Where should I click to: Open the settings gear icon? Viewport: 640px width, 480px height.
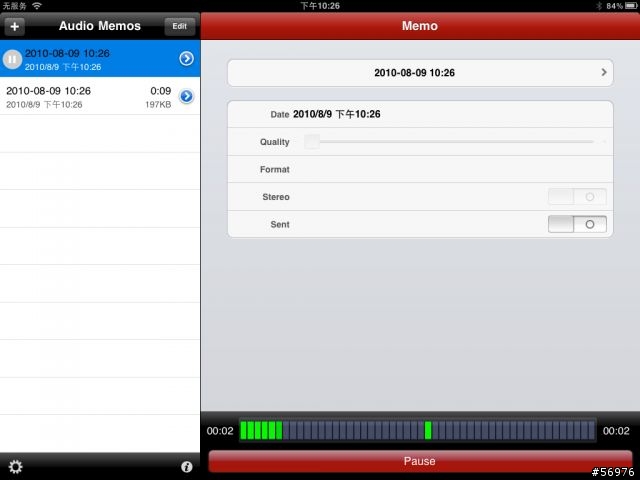click(x=16, y=467)
